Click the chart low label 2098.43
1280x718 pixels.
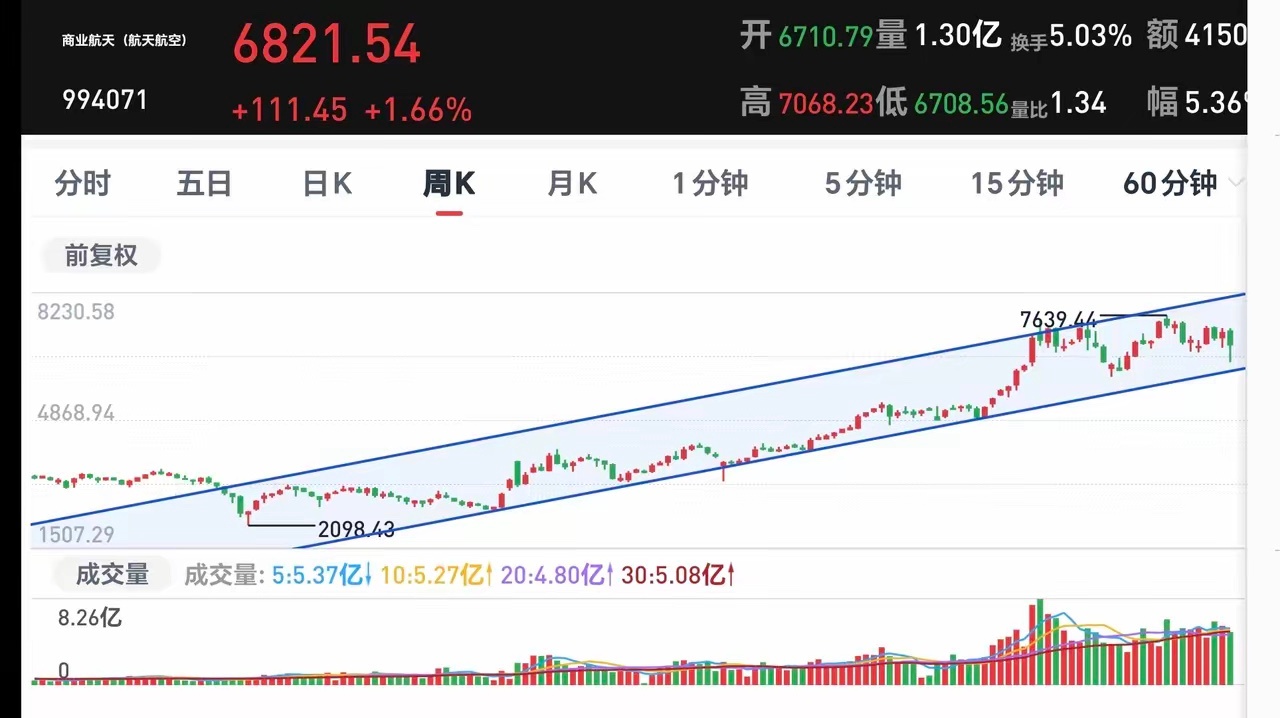pos(356,530)
